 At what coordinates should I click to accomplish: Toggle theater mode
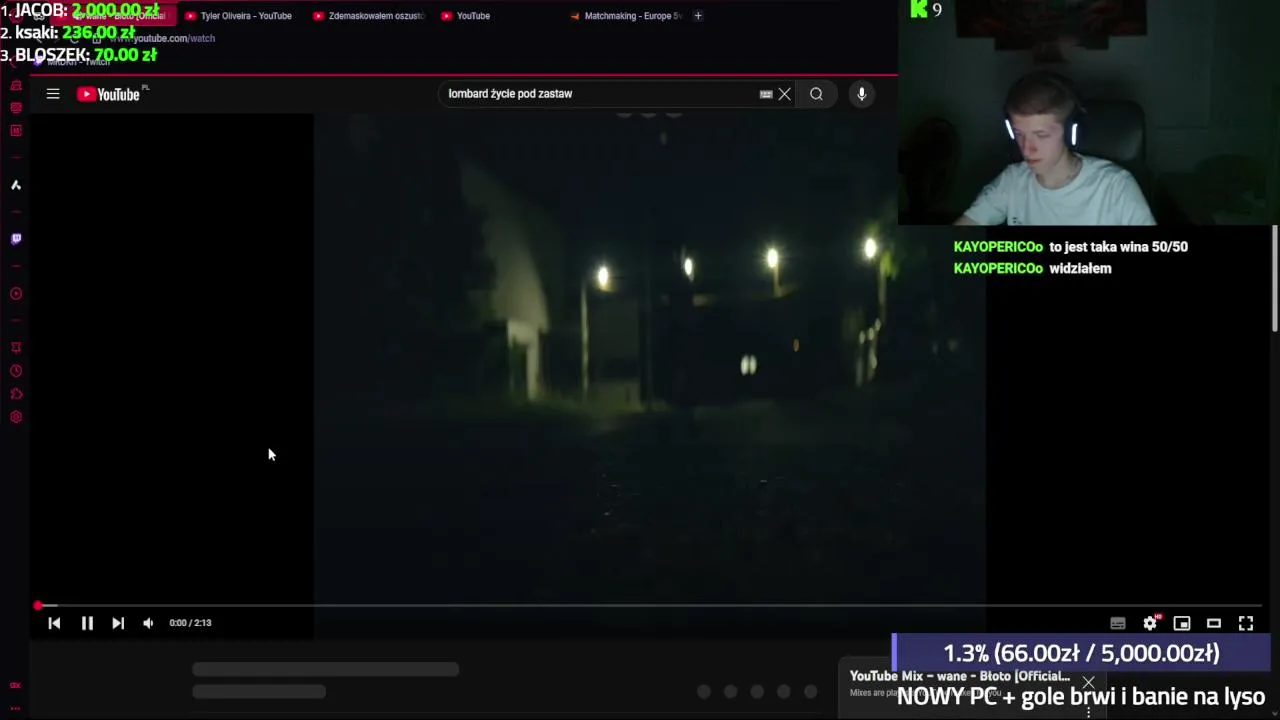pos(1214,623)
